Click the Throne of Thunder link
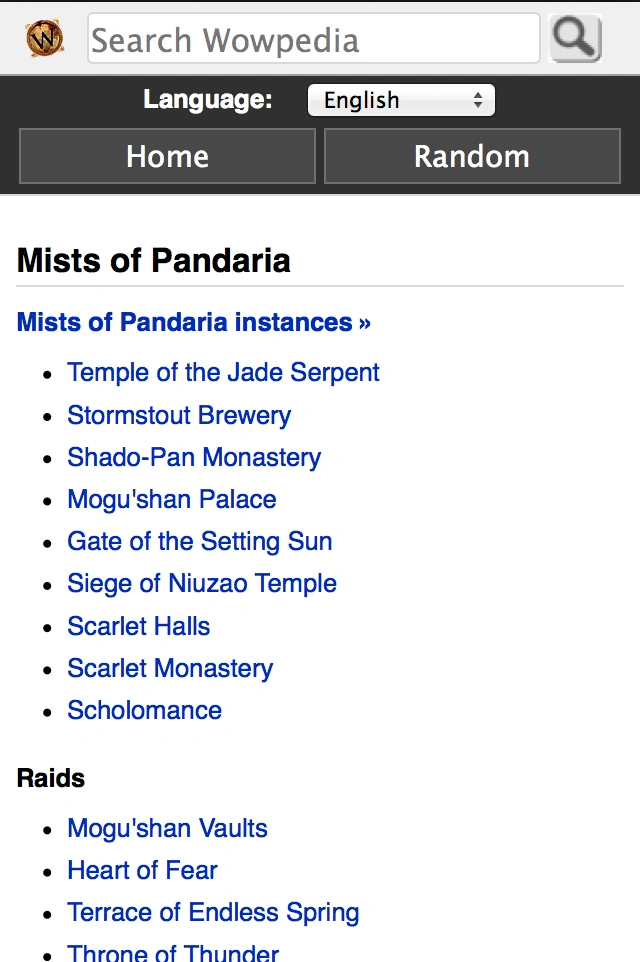This screenshot has width=640, height=962. click(x=173, y=951)
